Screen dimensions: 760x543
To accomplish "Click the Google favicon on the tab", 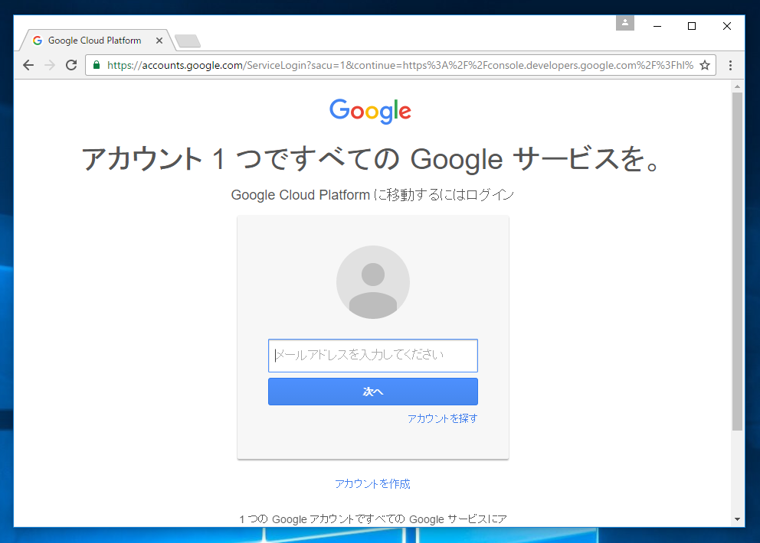I will coord(37,41).
